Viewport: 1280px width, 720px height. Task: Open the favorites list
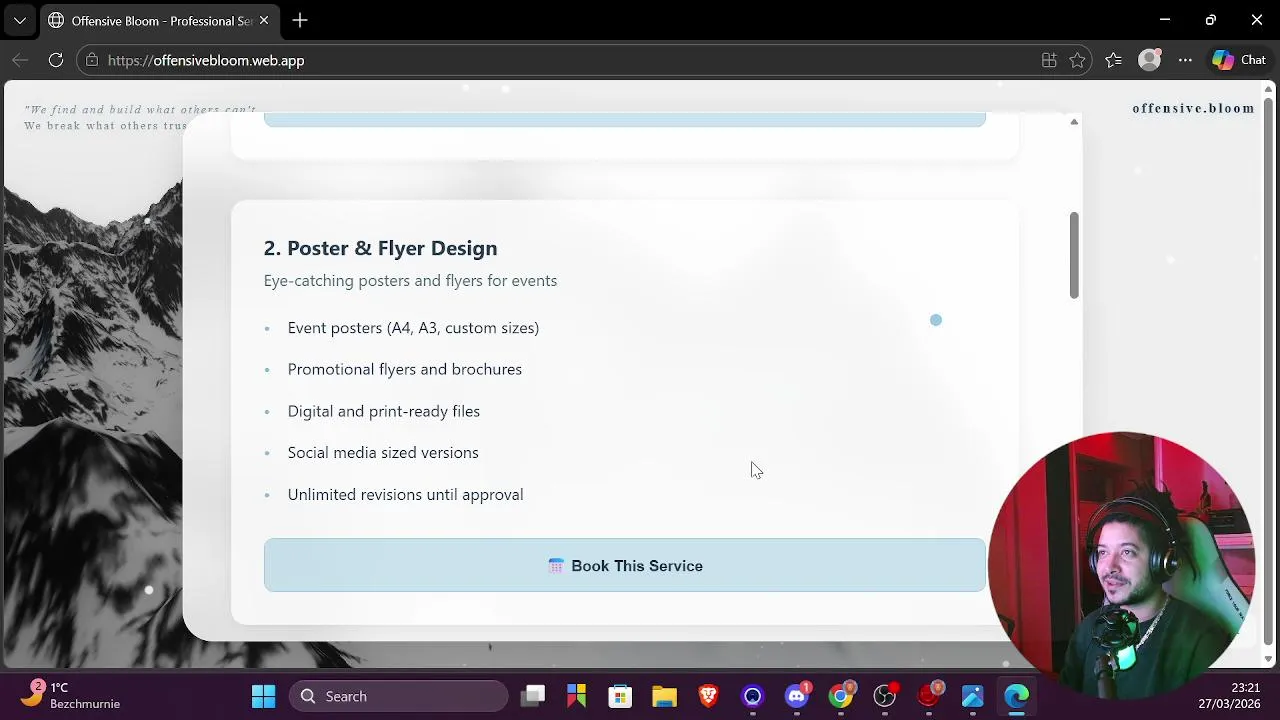point(1113,60)
